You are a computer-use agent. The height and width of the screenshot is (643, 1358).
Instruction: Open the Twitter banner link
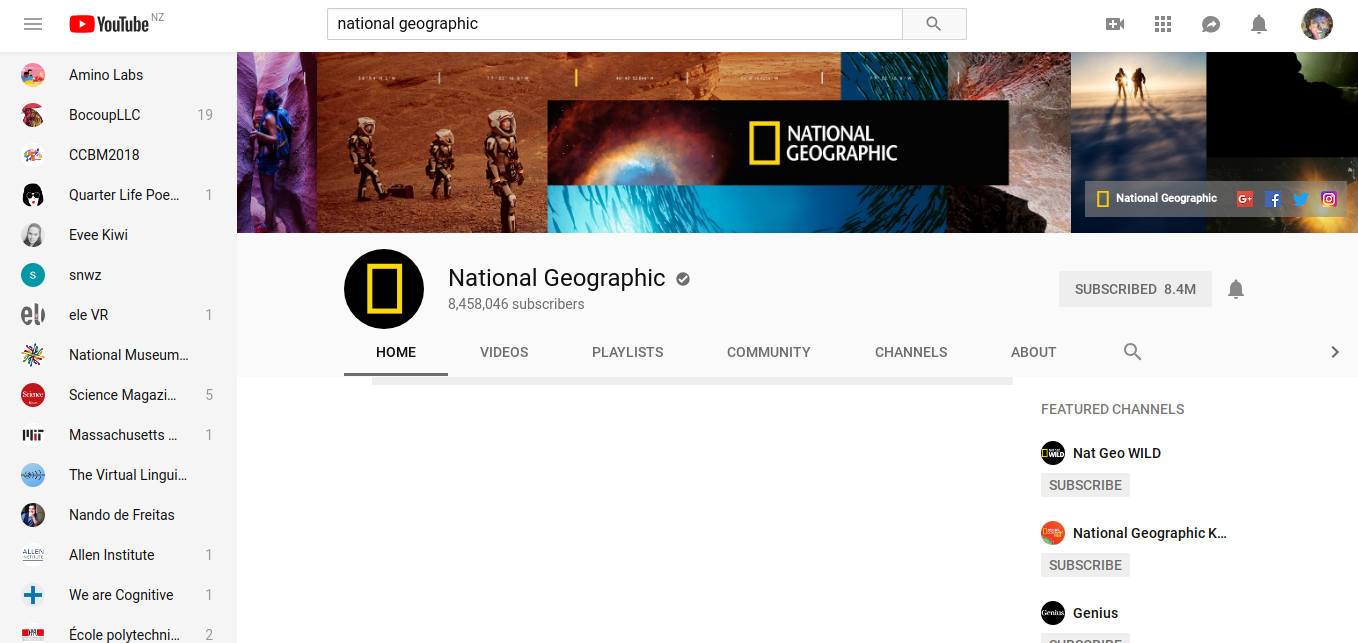[x=1301, y=199]
